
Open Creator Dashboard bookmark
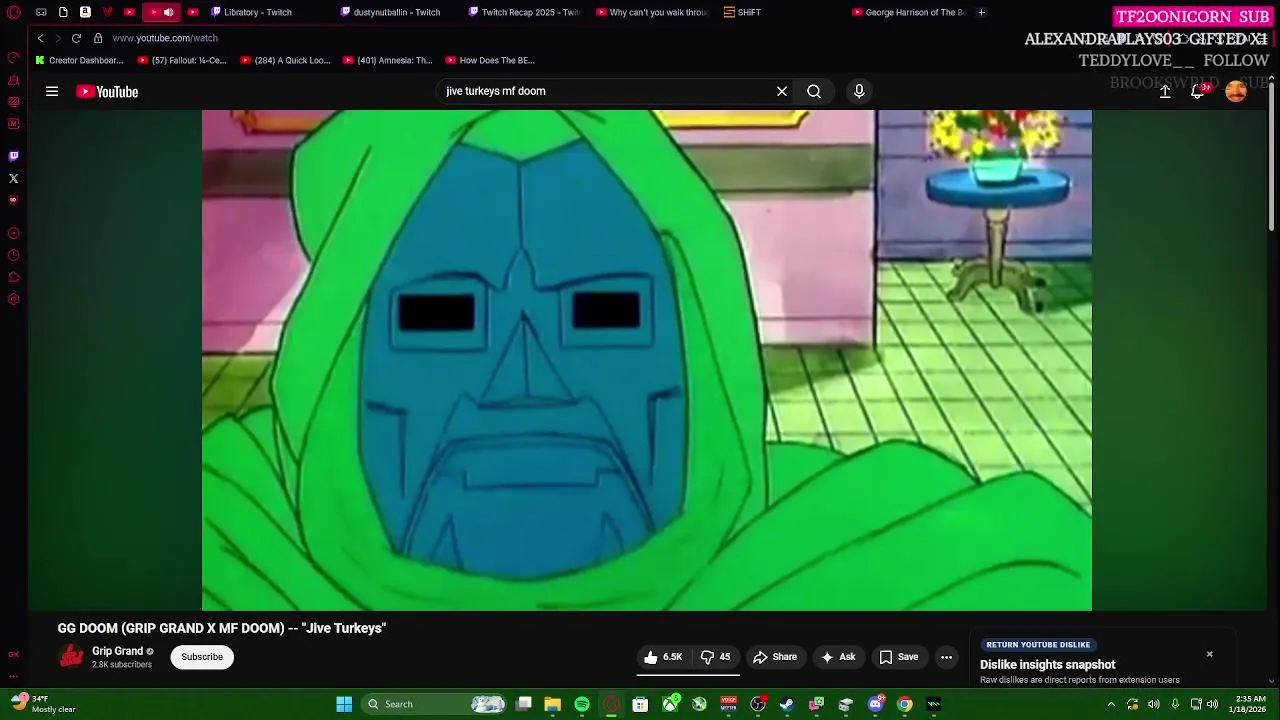(x=79, y=60)
